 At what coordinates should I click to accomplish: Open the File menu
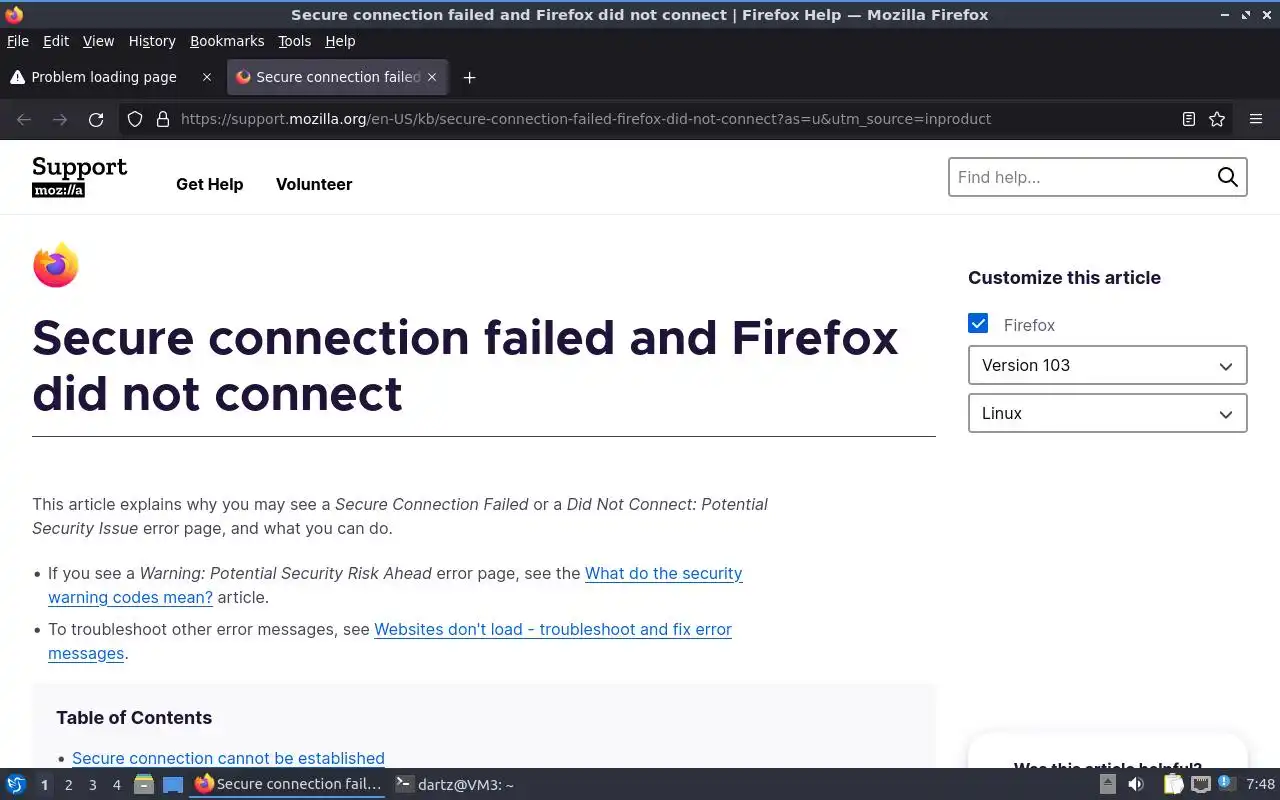pyautogui.click(x=18, y=41)
